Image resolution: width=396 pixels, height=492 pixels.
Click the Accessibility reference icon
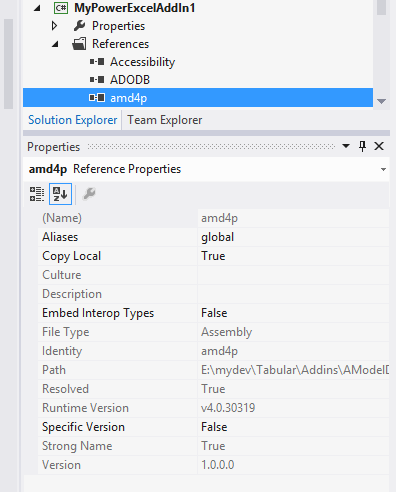97,62
